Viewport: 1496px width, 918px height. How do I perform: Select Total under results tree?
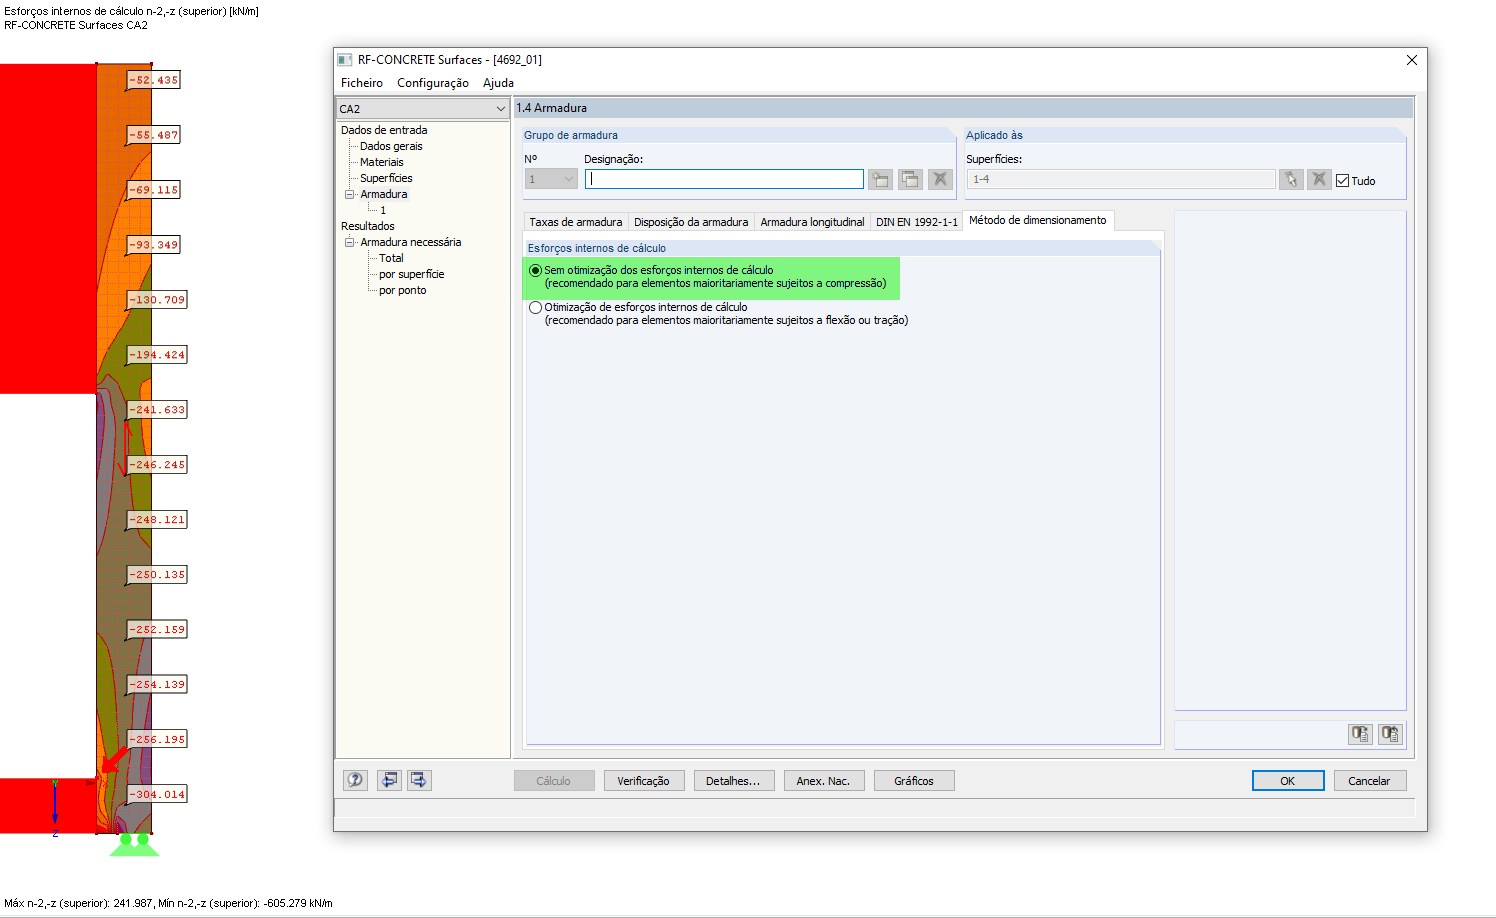point(391,258)
